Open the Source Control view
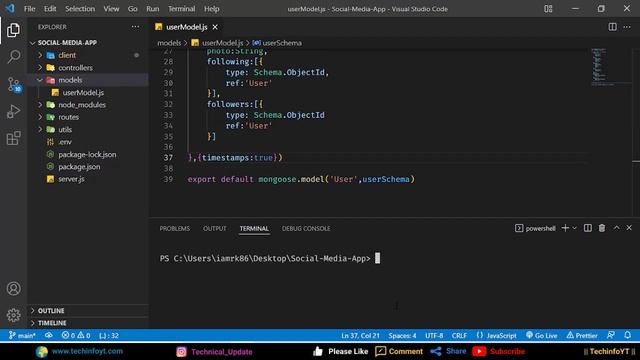 [x=14, y=84]
